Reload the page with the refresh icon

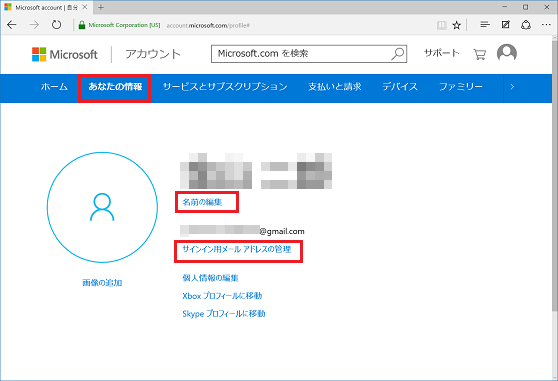point(56,25)
